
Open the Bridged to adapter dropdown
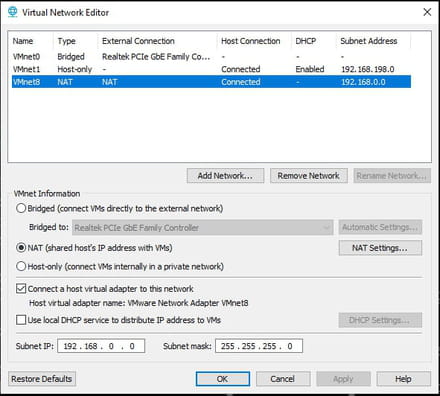click(x=203, y=228)
